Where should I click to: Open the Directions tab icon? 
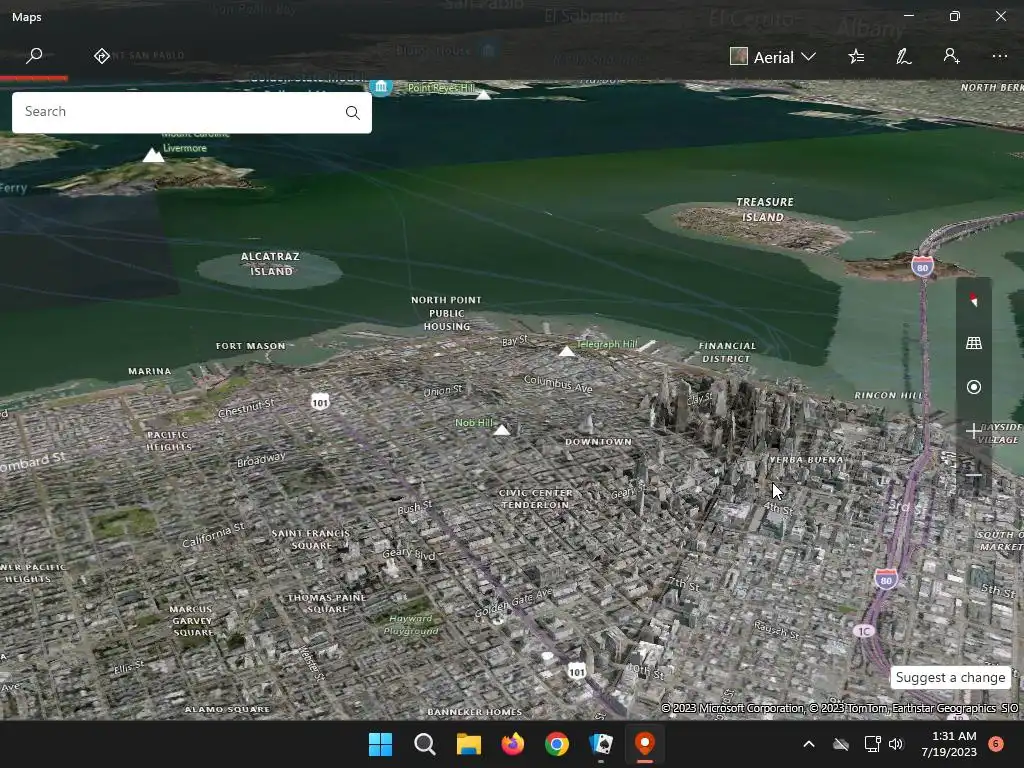coord(102,56)
